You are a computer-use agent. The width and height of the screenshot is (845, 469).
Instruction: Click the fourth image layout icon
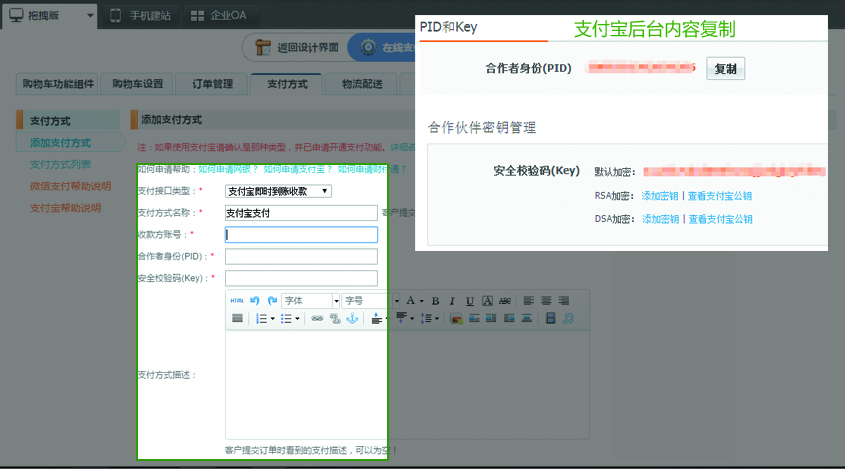point(509,319)
